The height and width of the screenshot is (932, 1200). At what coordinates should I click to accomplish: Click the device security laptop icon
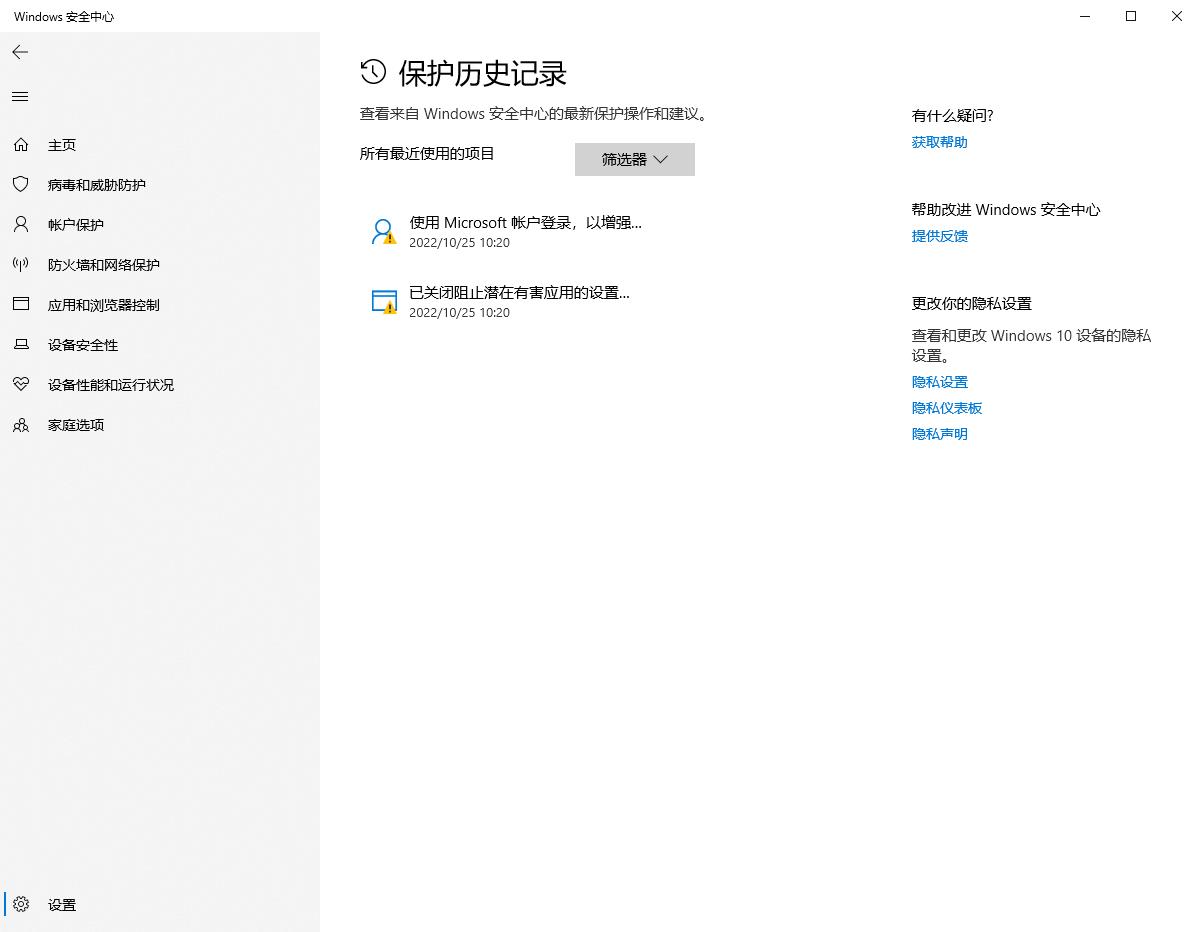coord(21,345)
